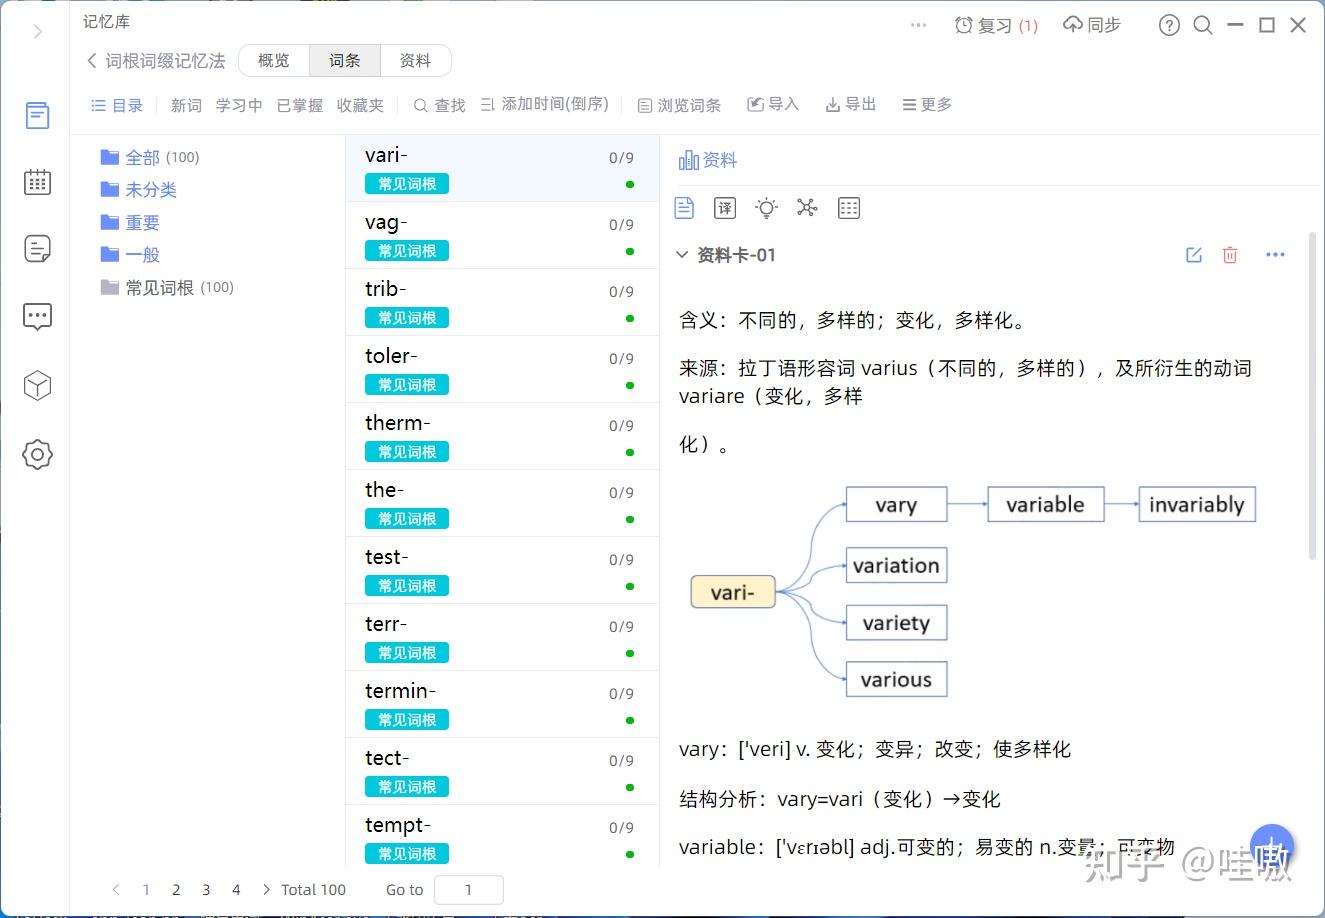Select the table grid icon

849,207
